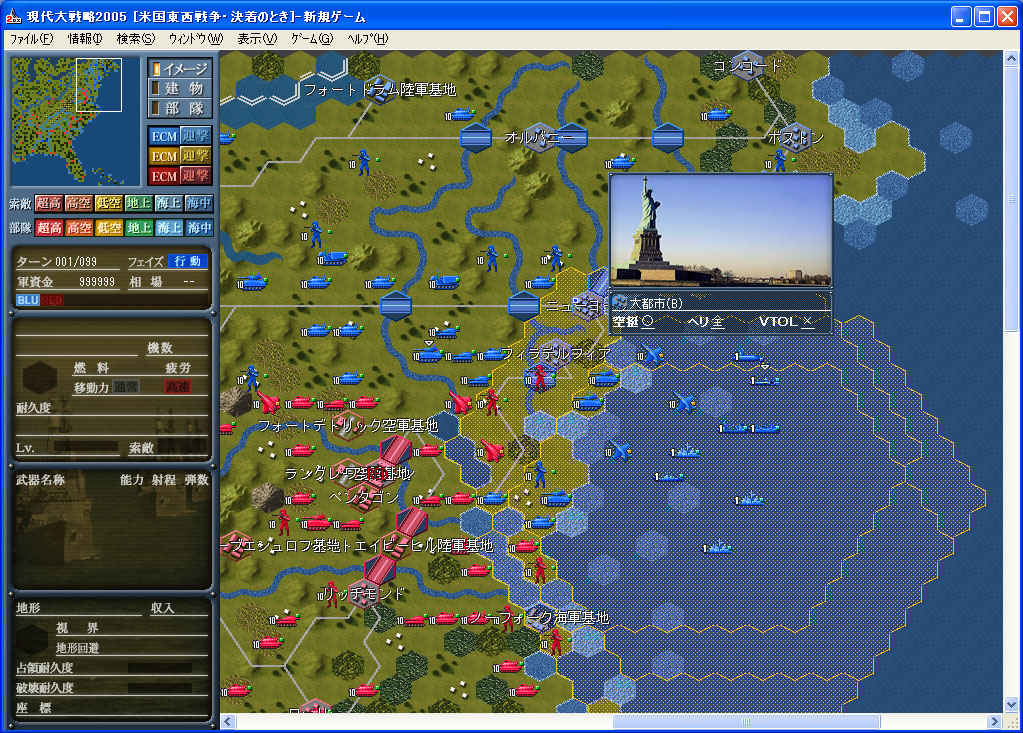Enable the イメージ display mode
The image size is (1023, 733).
(178, 69)
